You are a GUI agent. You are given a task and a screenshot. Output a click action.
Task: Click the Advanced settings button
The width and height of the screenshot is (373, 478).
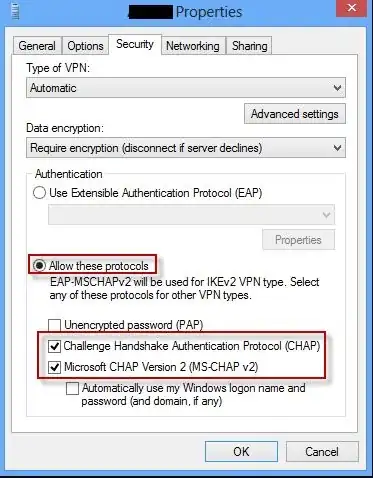(x=295, y=114)
